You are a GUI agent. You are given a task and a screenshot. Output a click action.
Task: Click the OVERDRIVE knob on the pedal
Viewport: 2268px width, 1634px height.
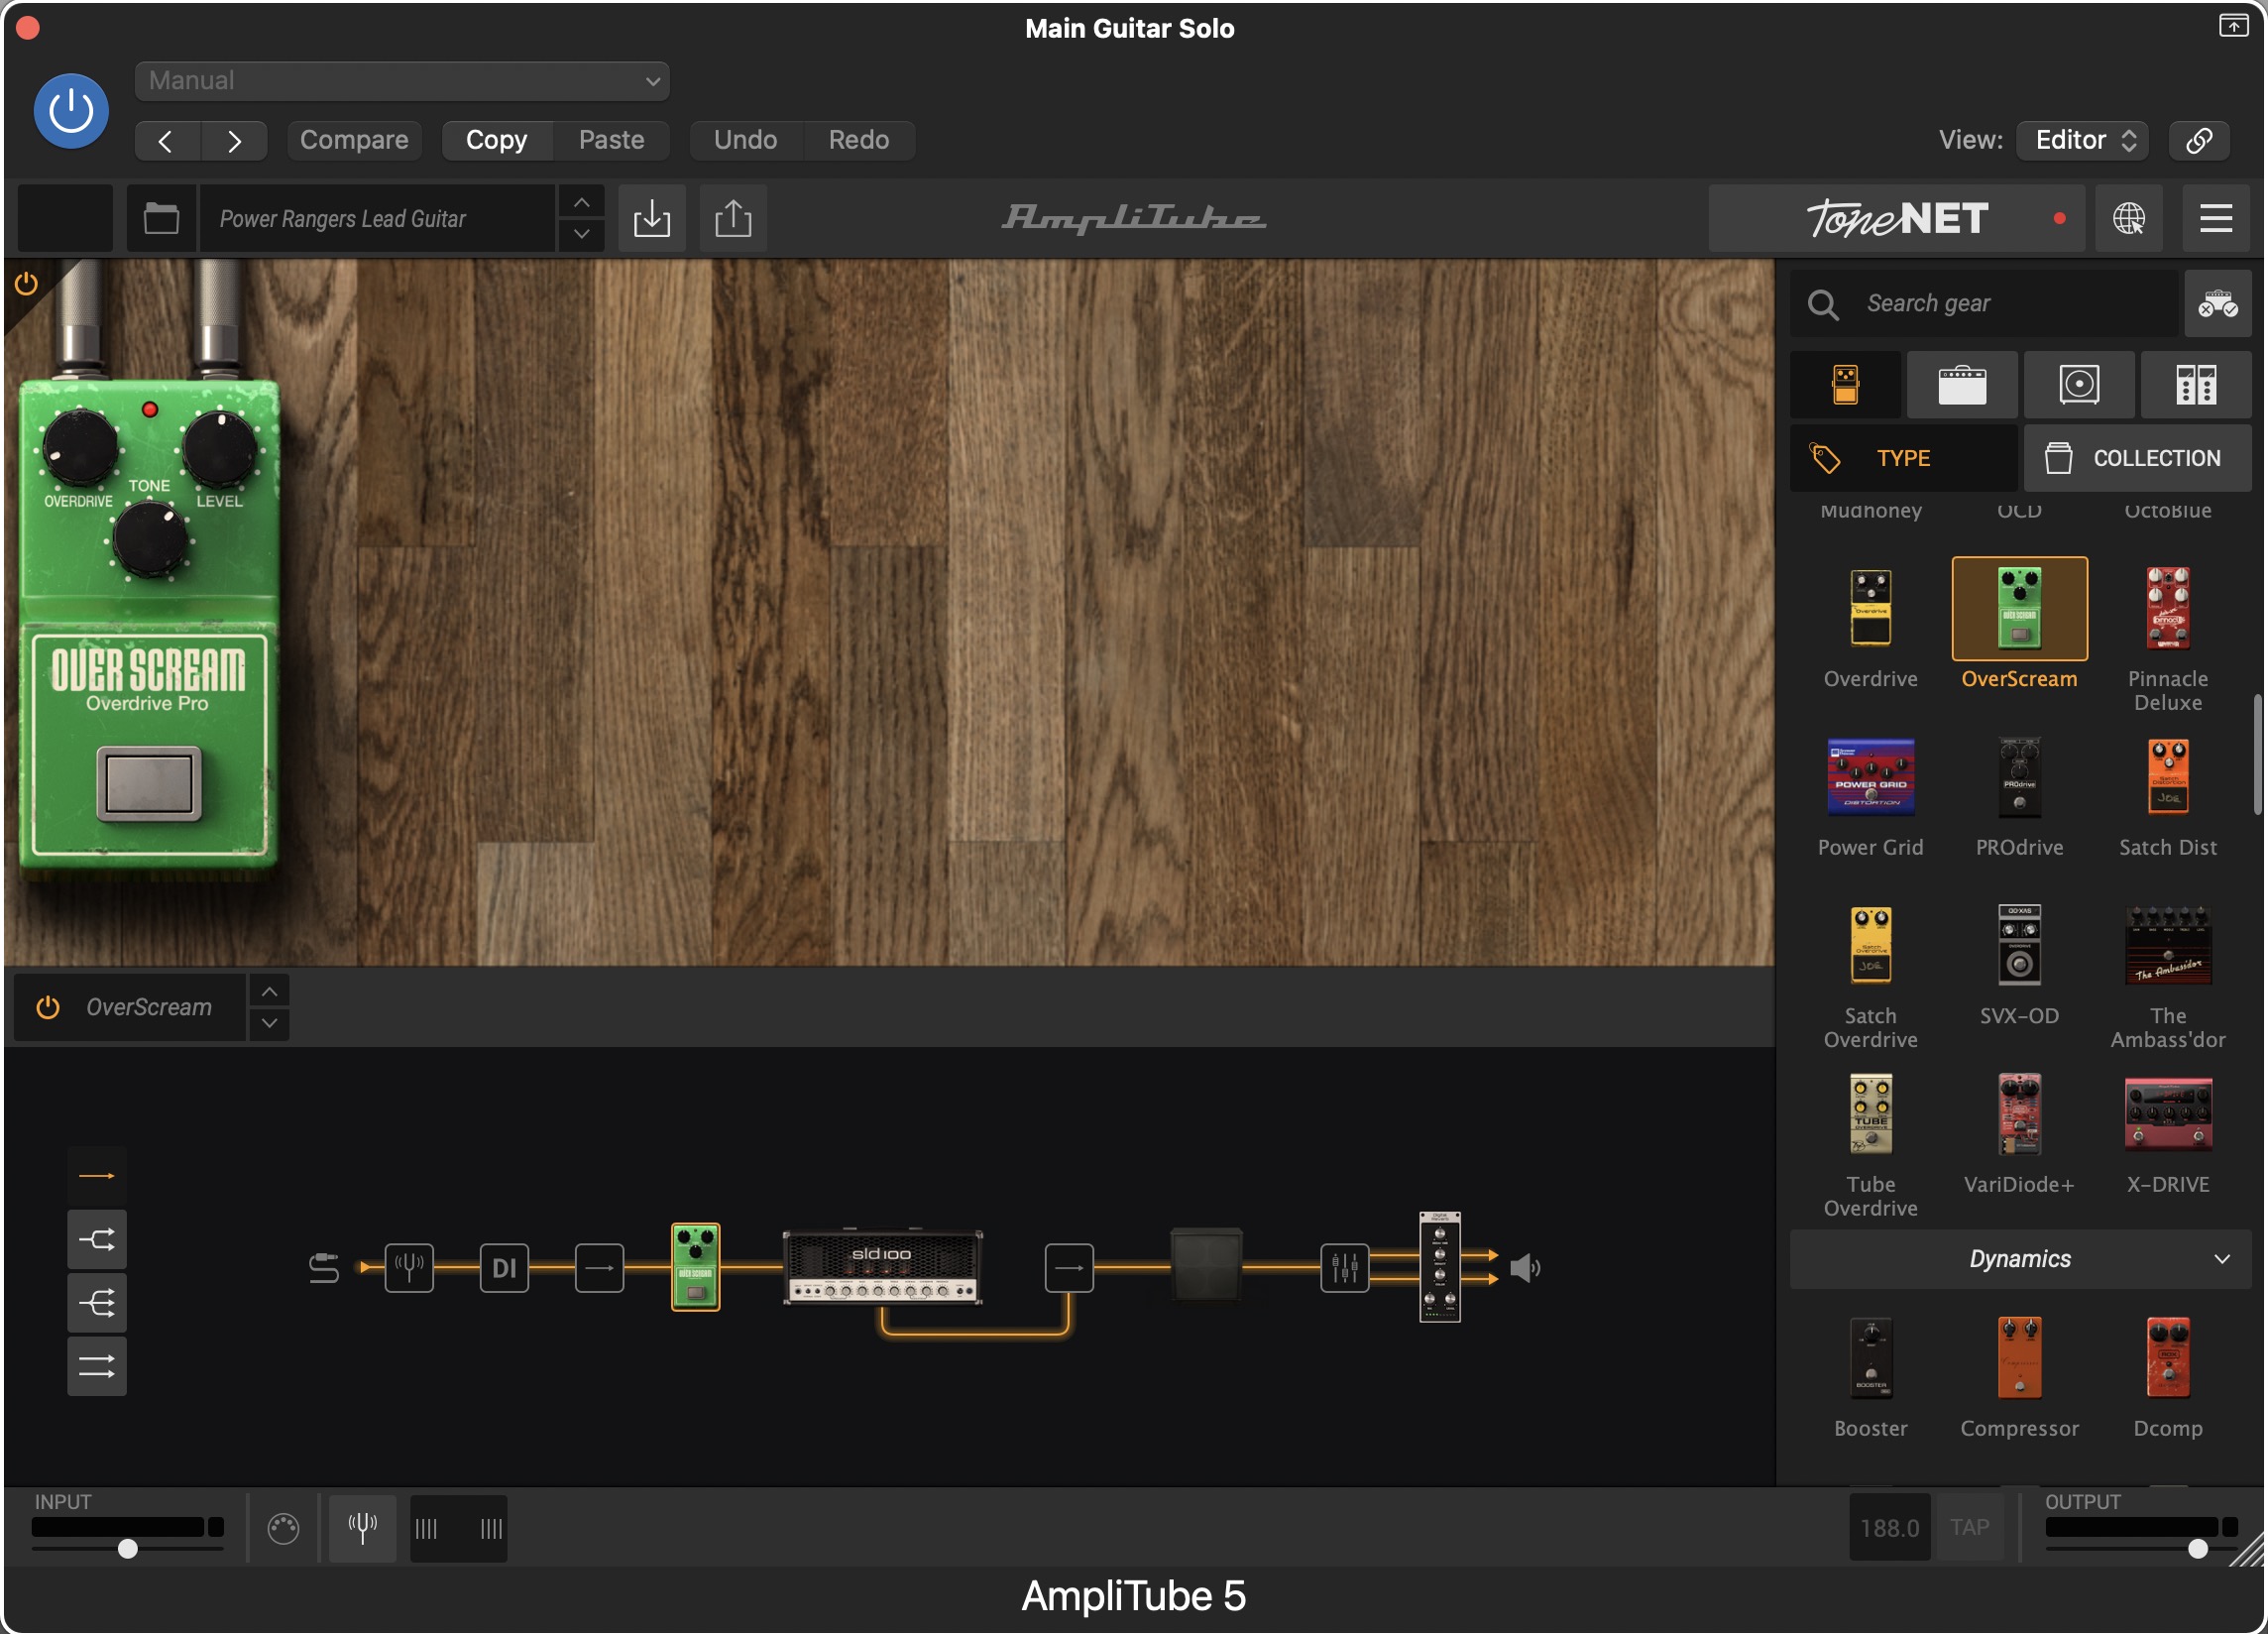[79, 447]
